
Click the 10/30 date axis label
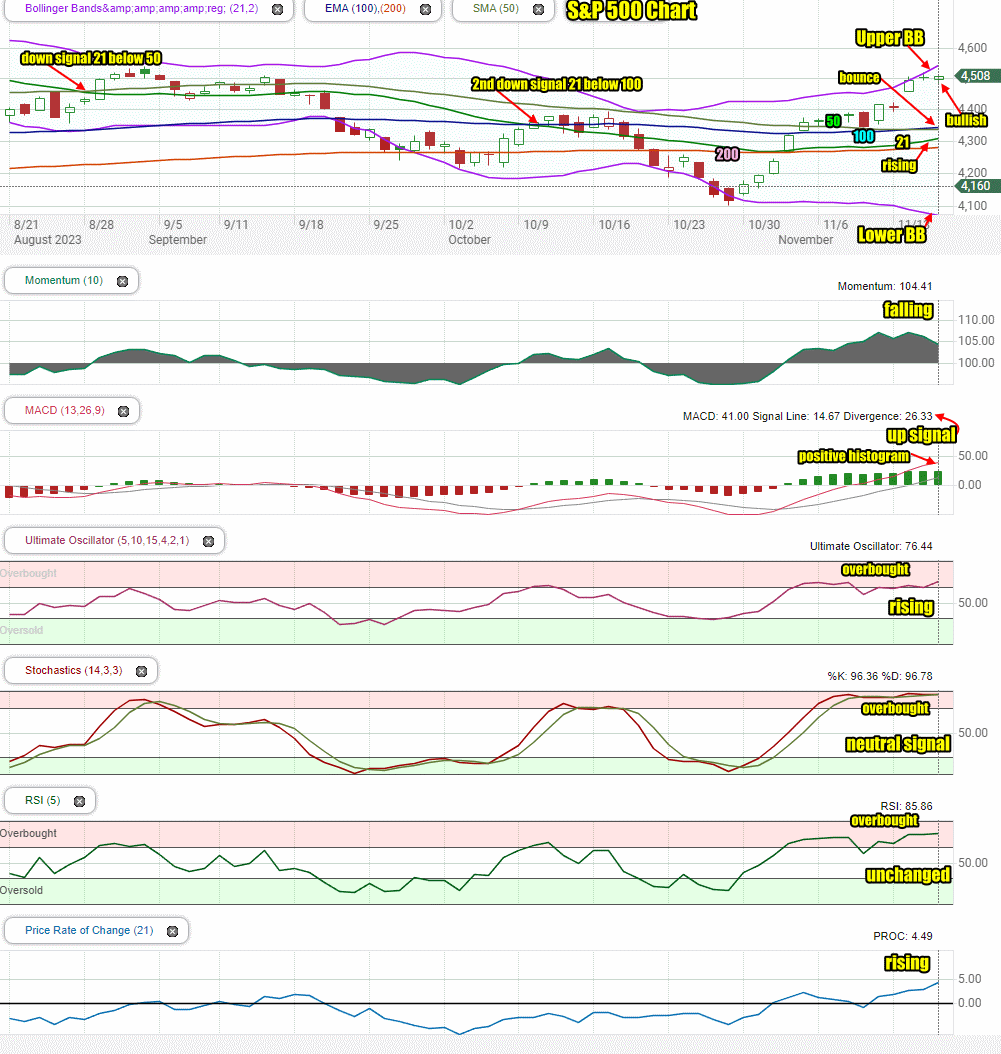(x=764, y=225)
